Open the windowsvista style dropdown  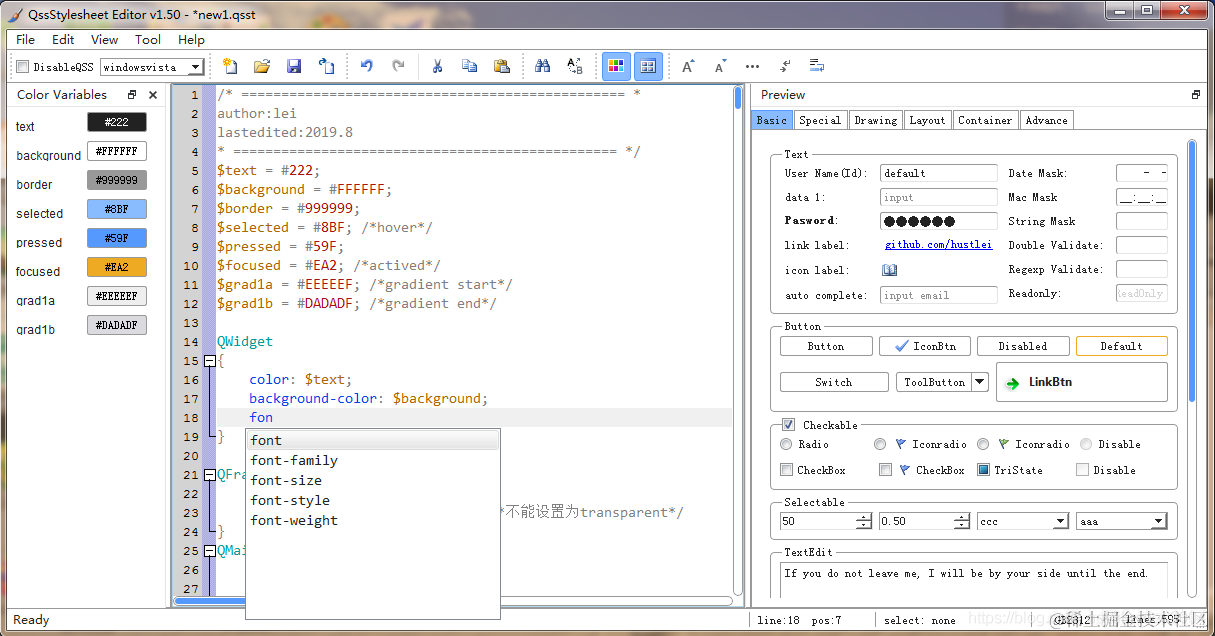pyautogui.click(x=152, y=67)
